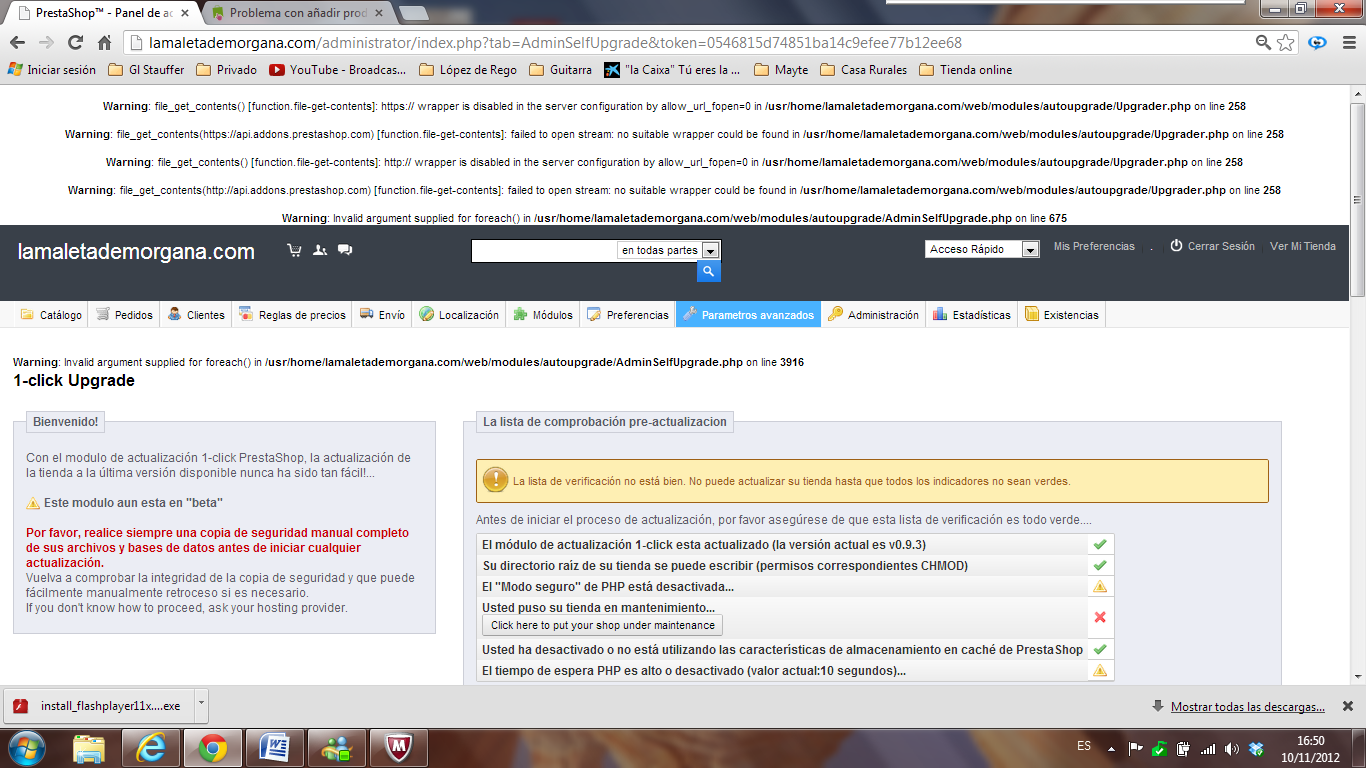
Task: Open the messages speech-bubble icon in header
Action: coord(345,250)
